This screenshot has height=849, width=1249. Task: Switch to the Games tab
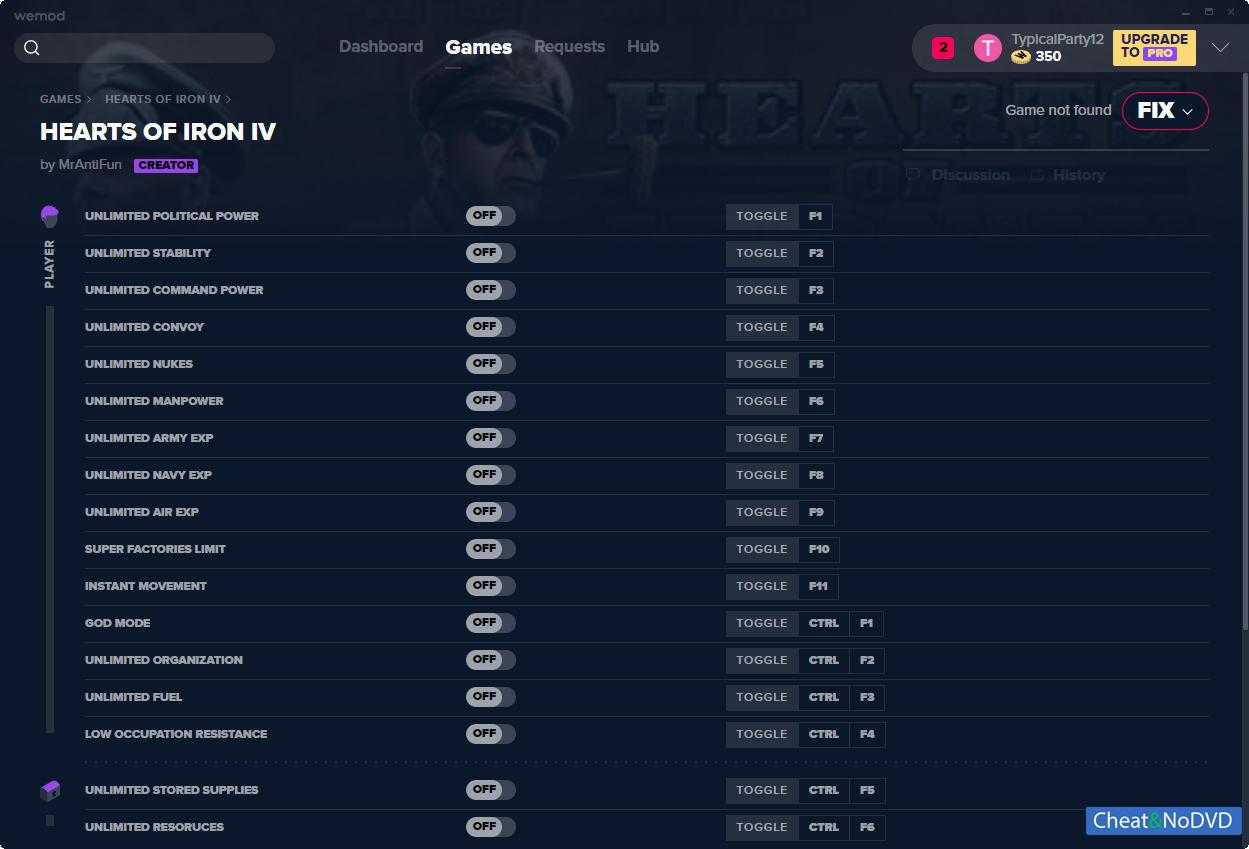(x=478, y=47)
